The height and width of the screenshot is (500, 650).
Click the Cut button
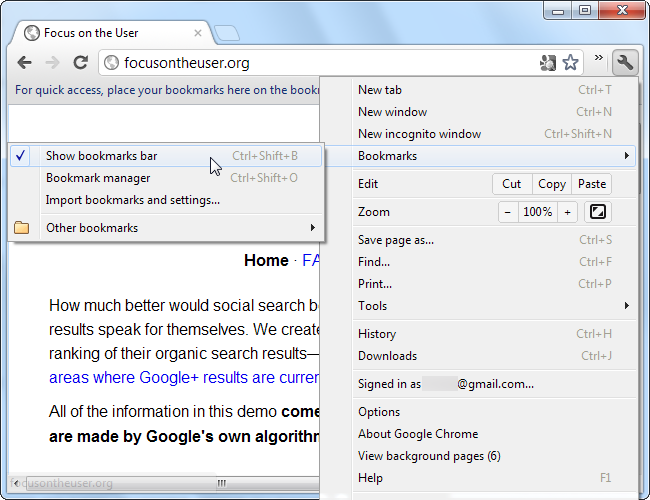tap(512, 184)
